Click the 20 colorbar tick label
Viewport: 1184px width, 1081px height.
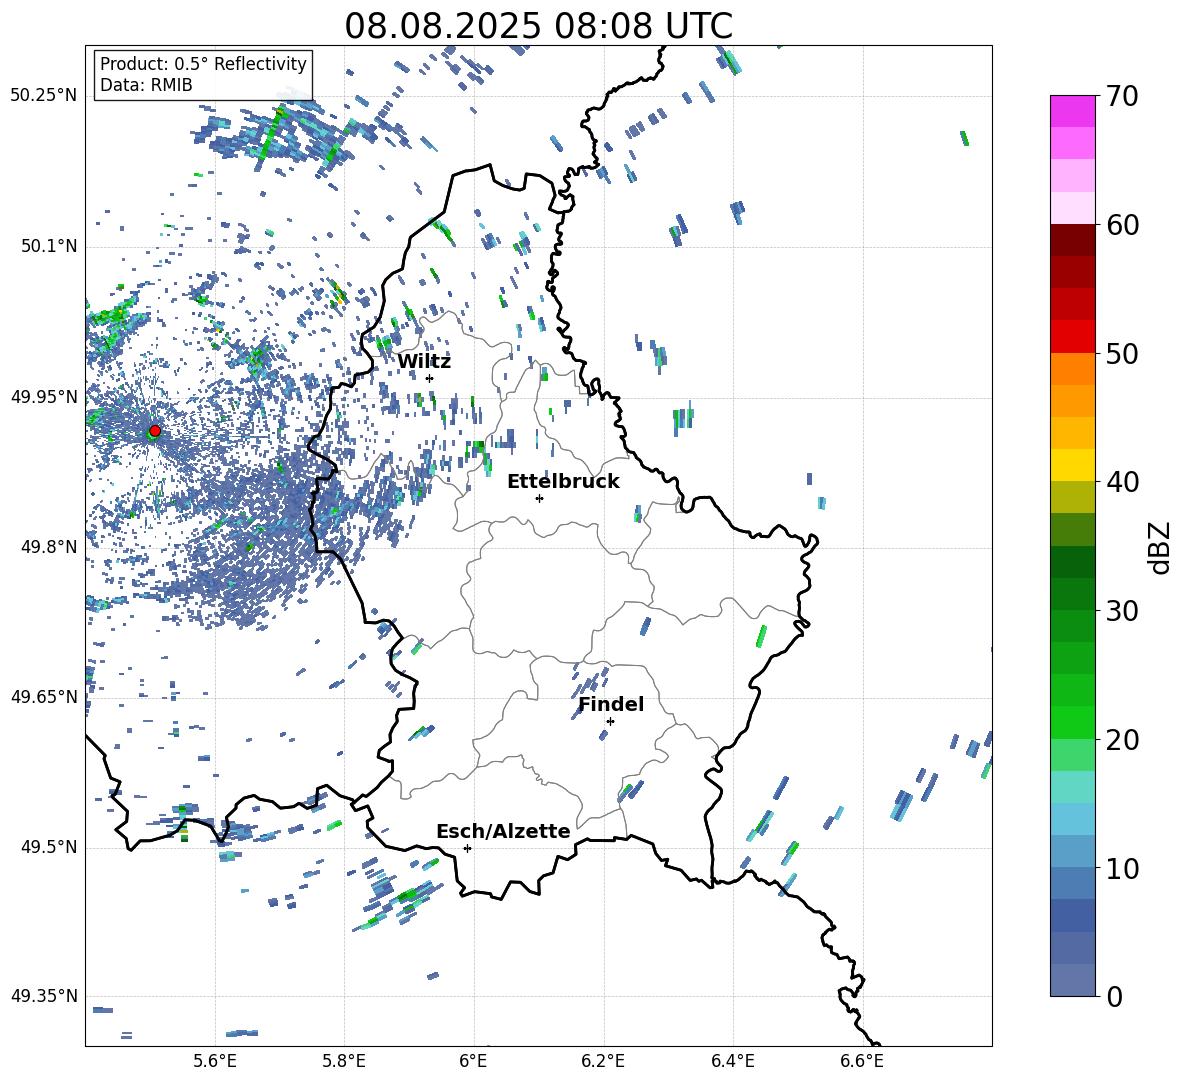click(1121, 739)
